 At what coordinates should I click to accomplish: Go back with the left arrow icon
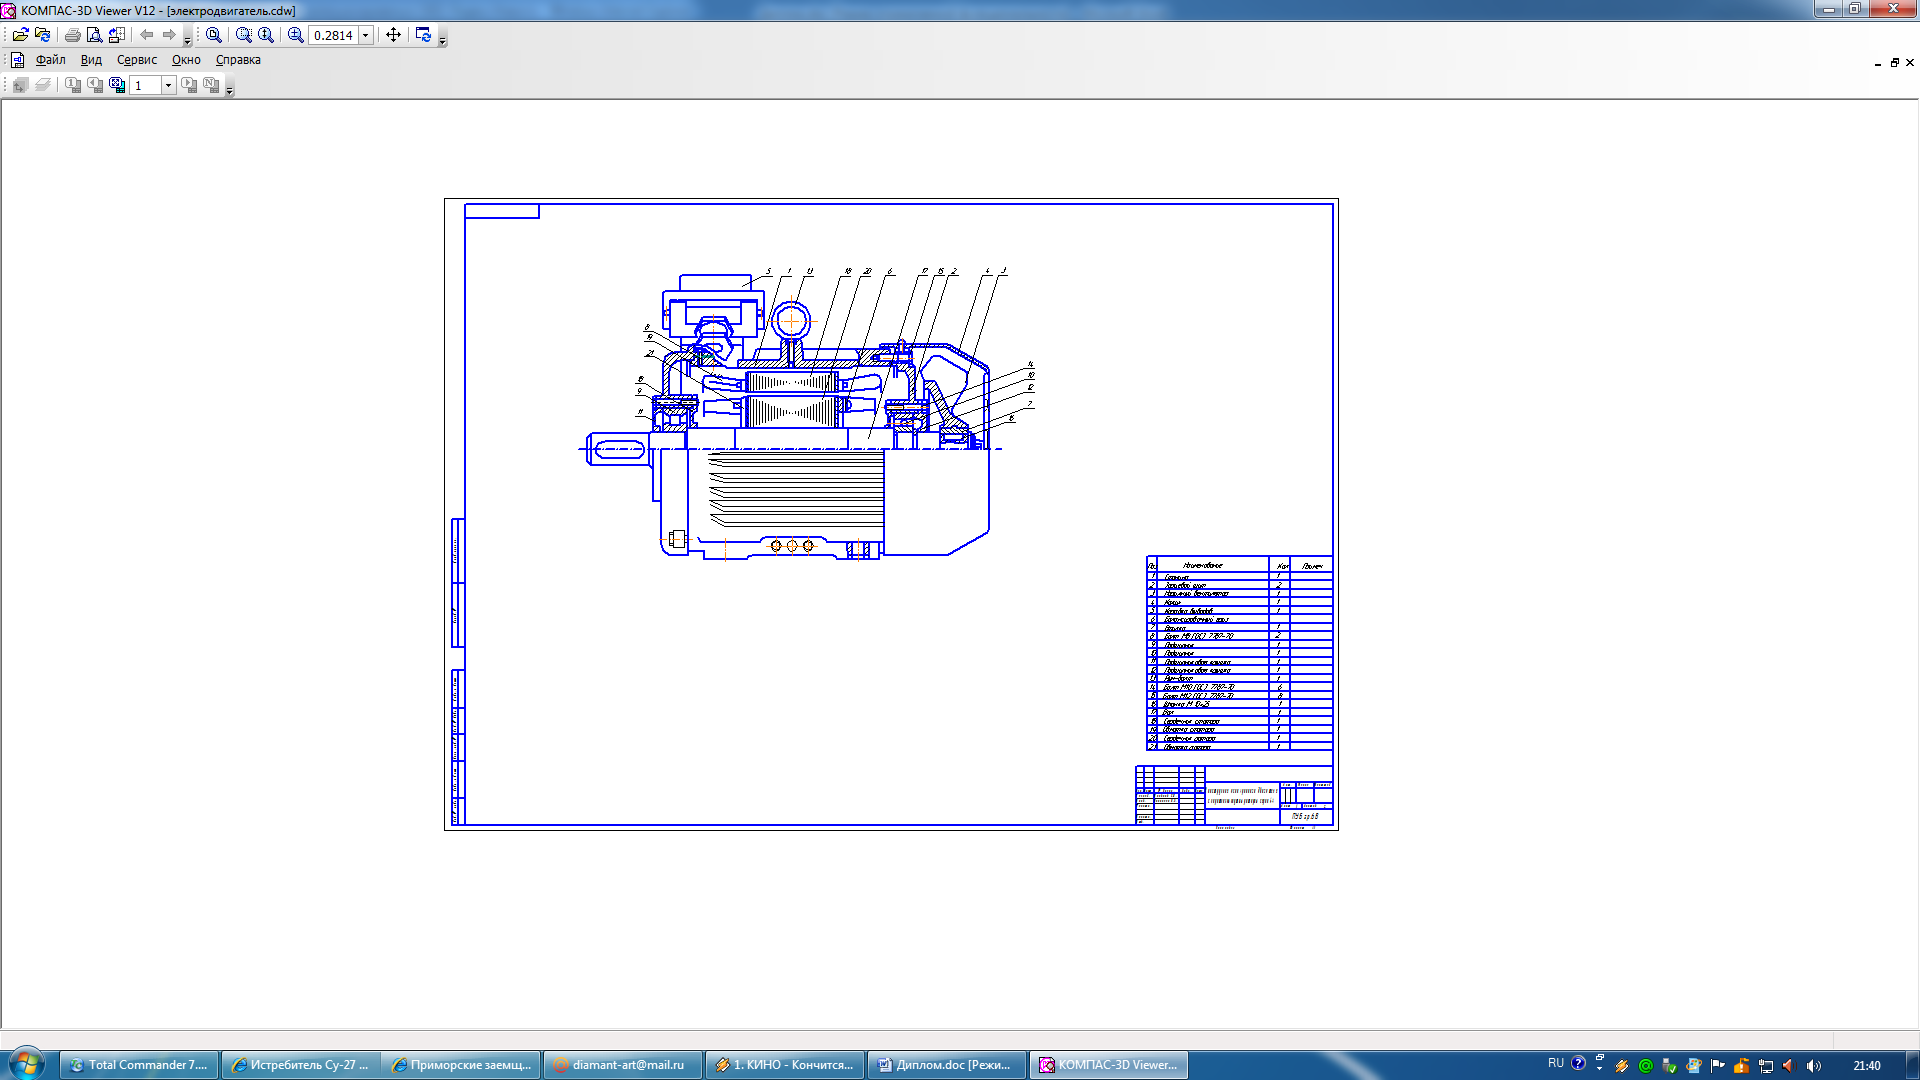tap(147, 35)
